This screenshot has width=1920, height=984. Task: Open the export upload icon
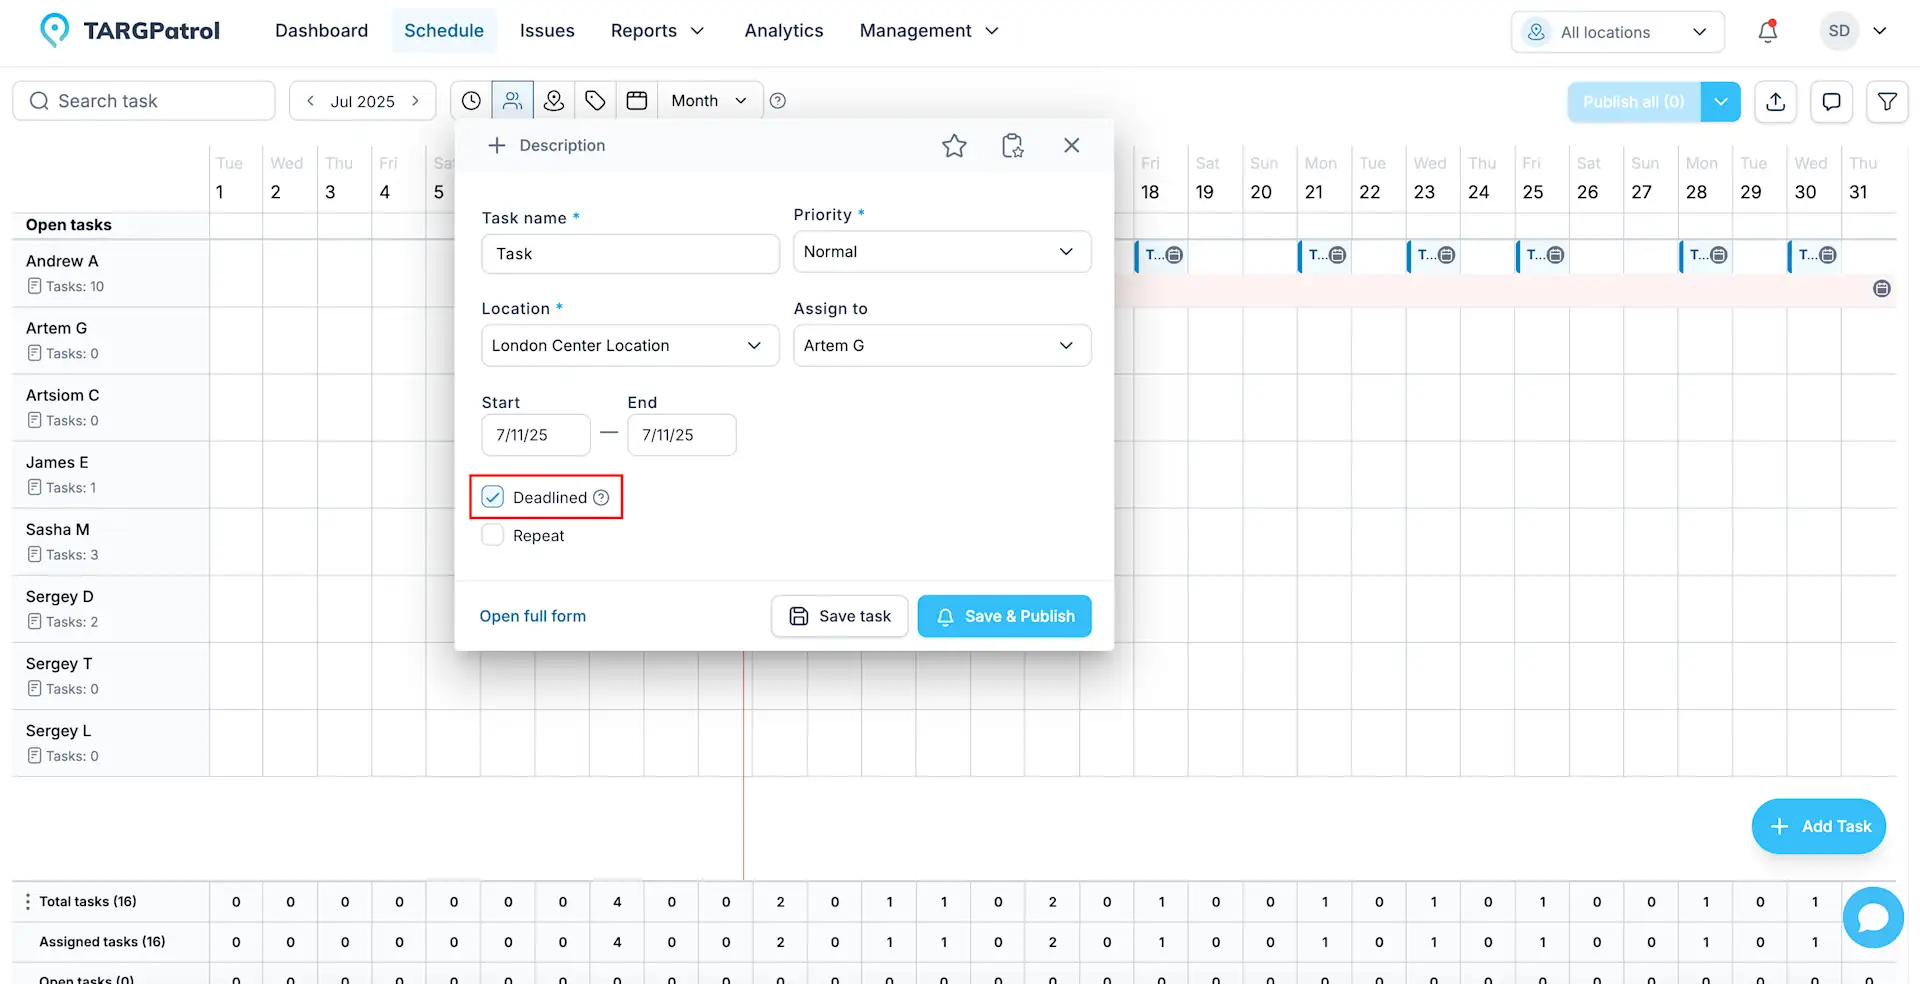coord(1776,102)
